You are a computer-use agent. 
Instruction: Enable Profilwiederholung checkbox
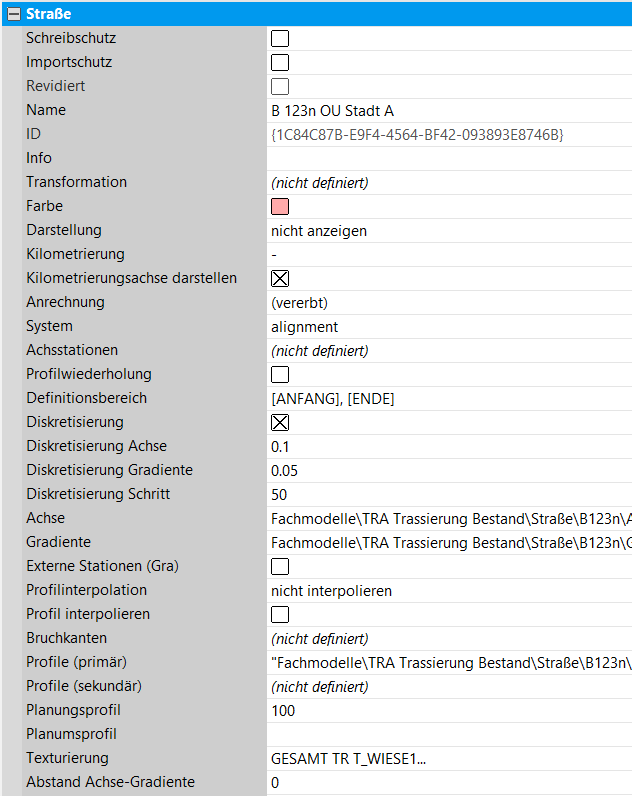(280, 374)
